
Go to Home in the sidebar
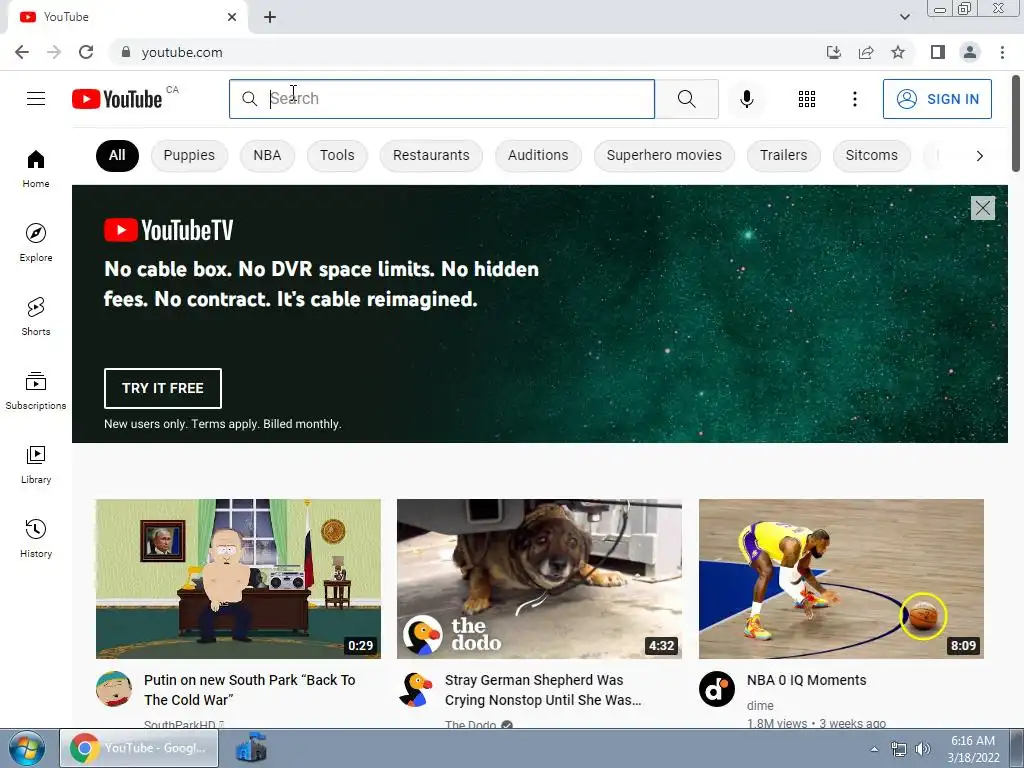36,168
